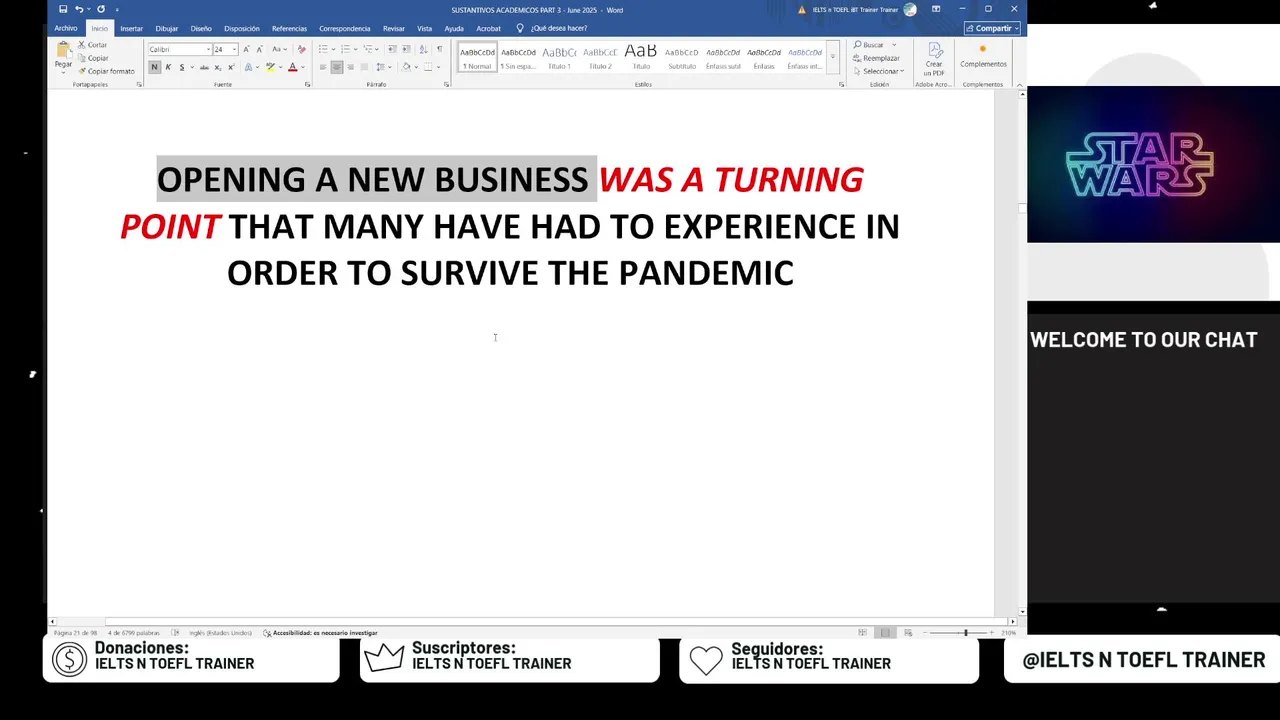Toggle show paragraph marks pilcrow

439,49
